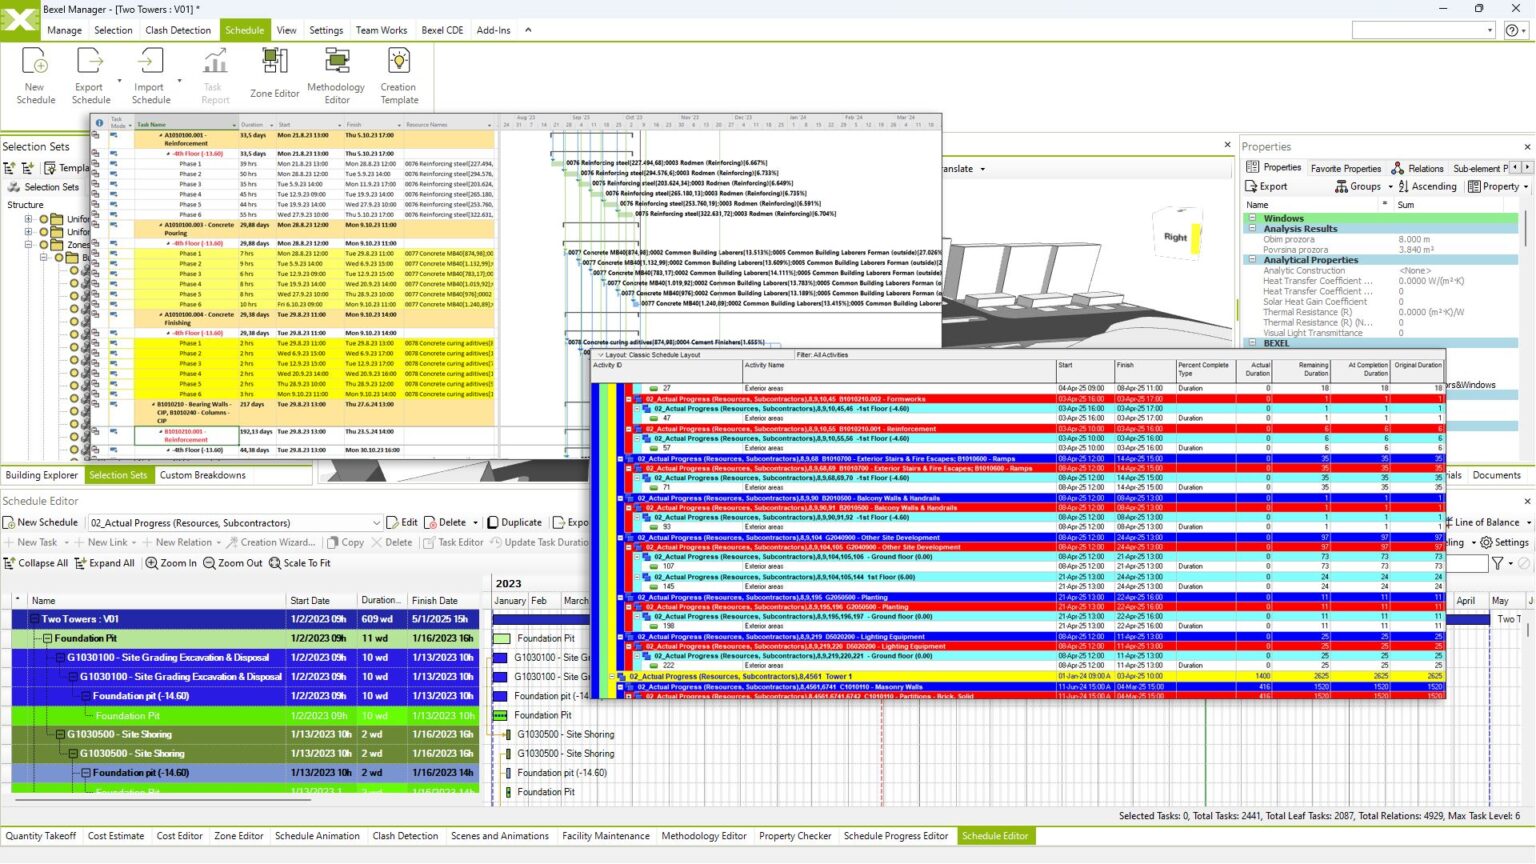This screenshot has height=864, width=1536.
Task: Switch to the Clash Detection ribbon tab
Action: (178, 30)
